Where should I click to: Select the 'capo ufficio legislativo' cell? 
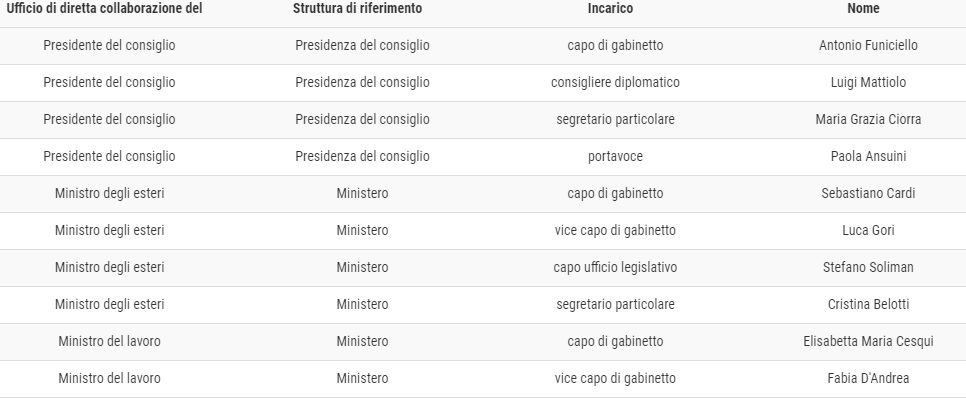(x=615, y=267)
